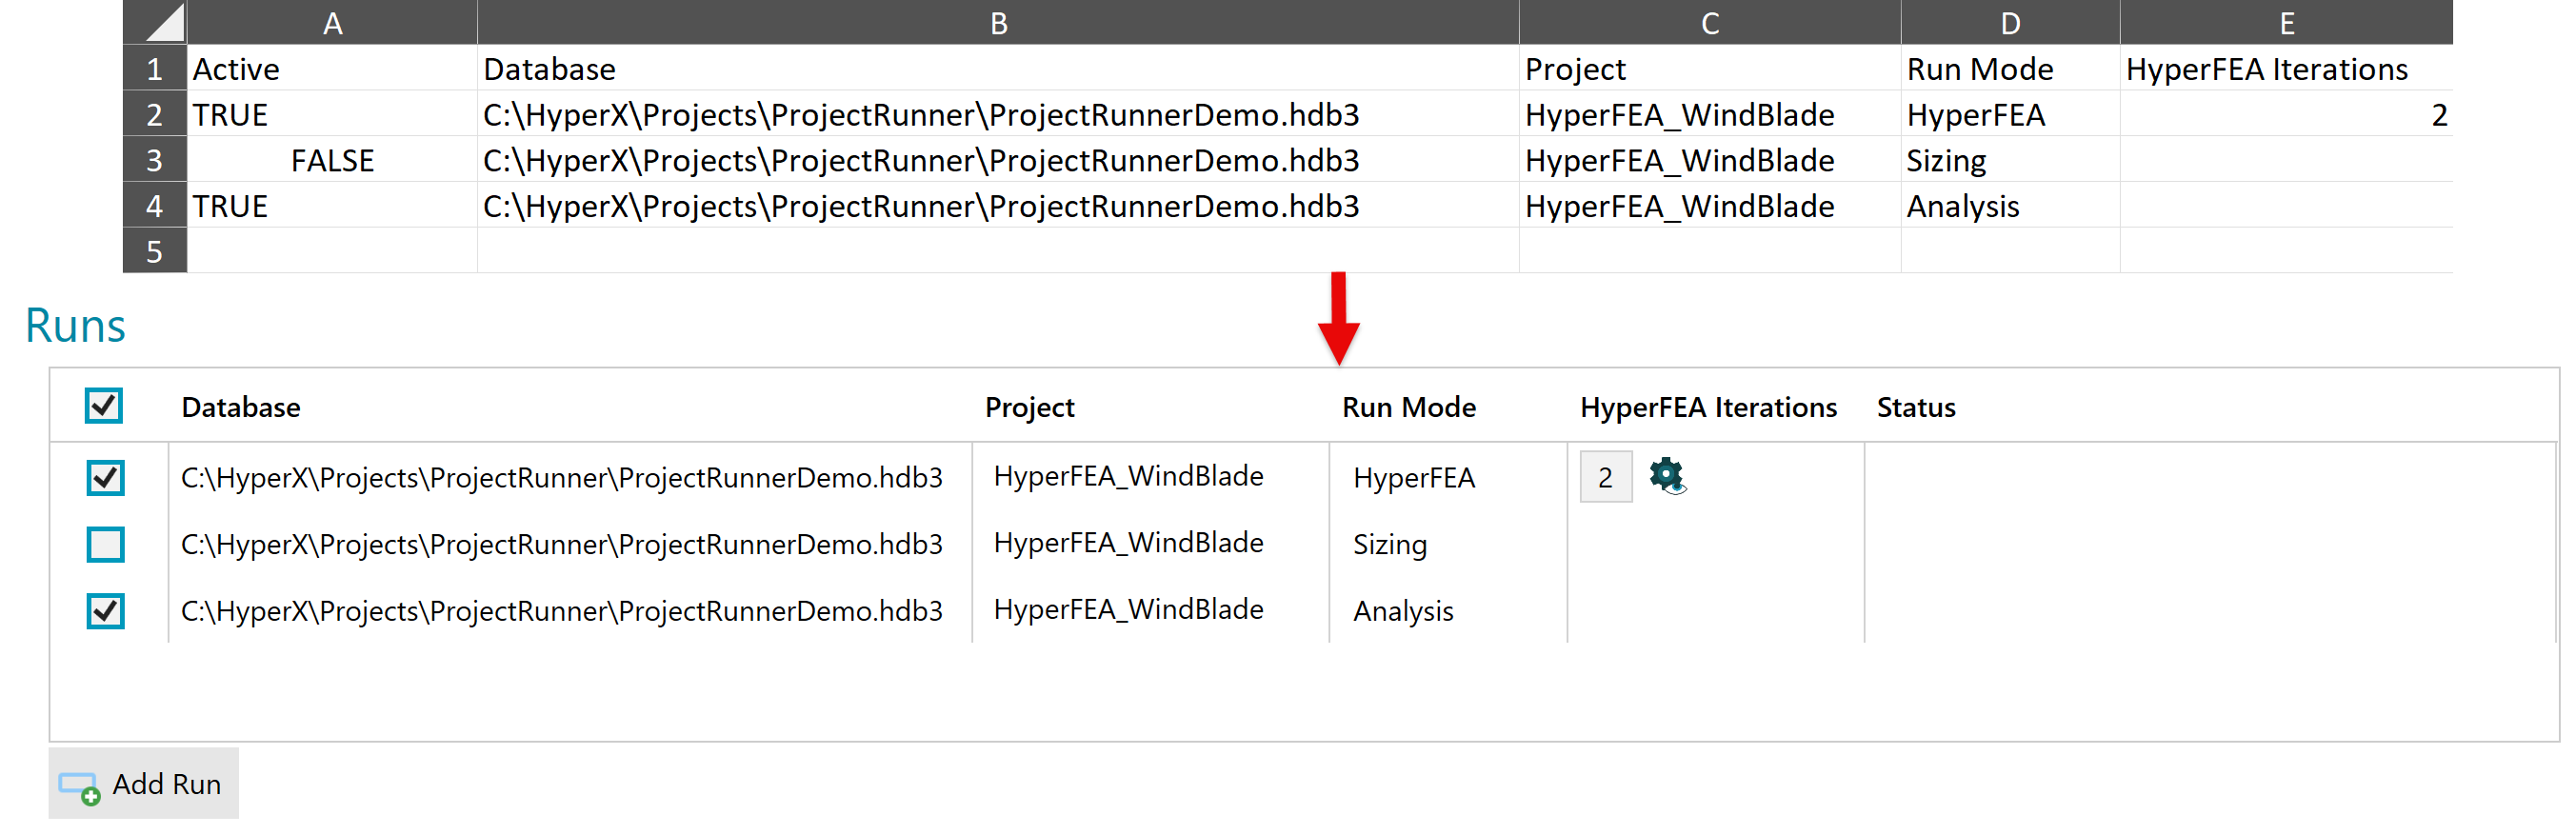
Task: Select HyperFEA_WindBlade cell in spreadsheet row 2
Action: [x=1710, y=114]
